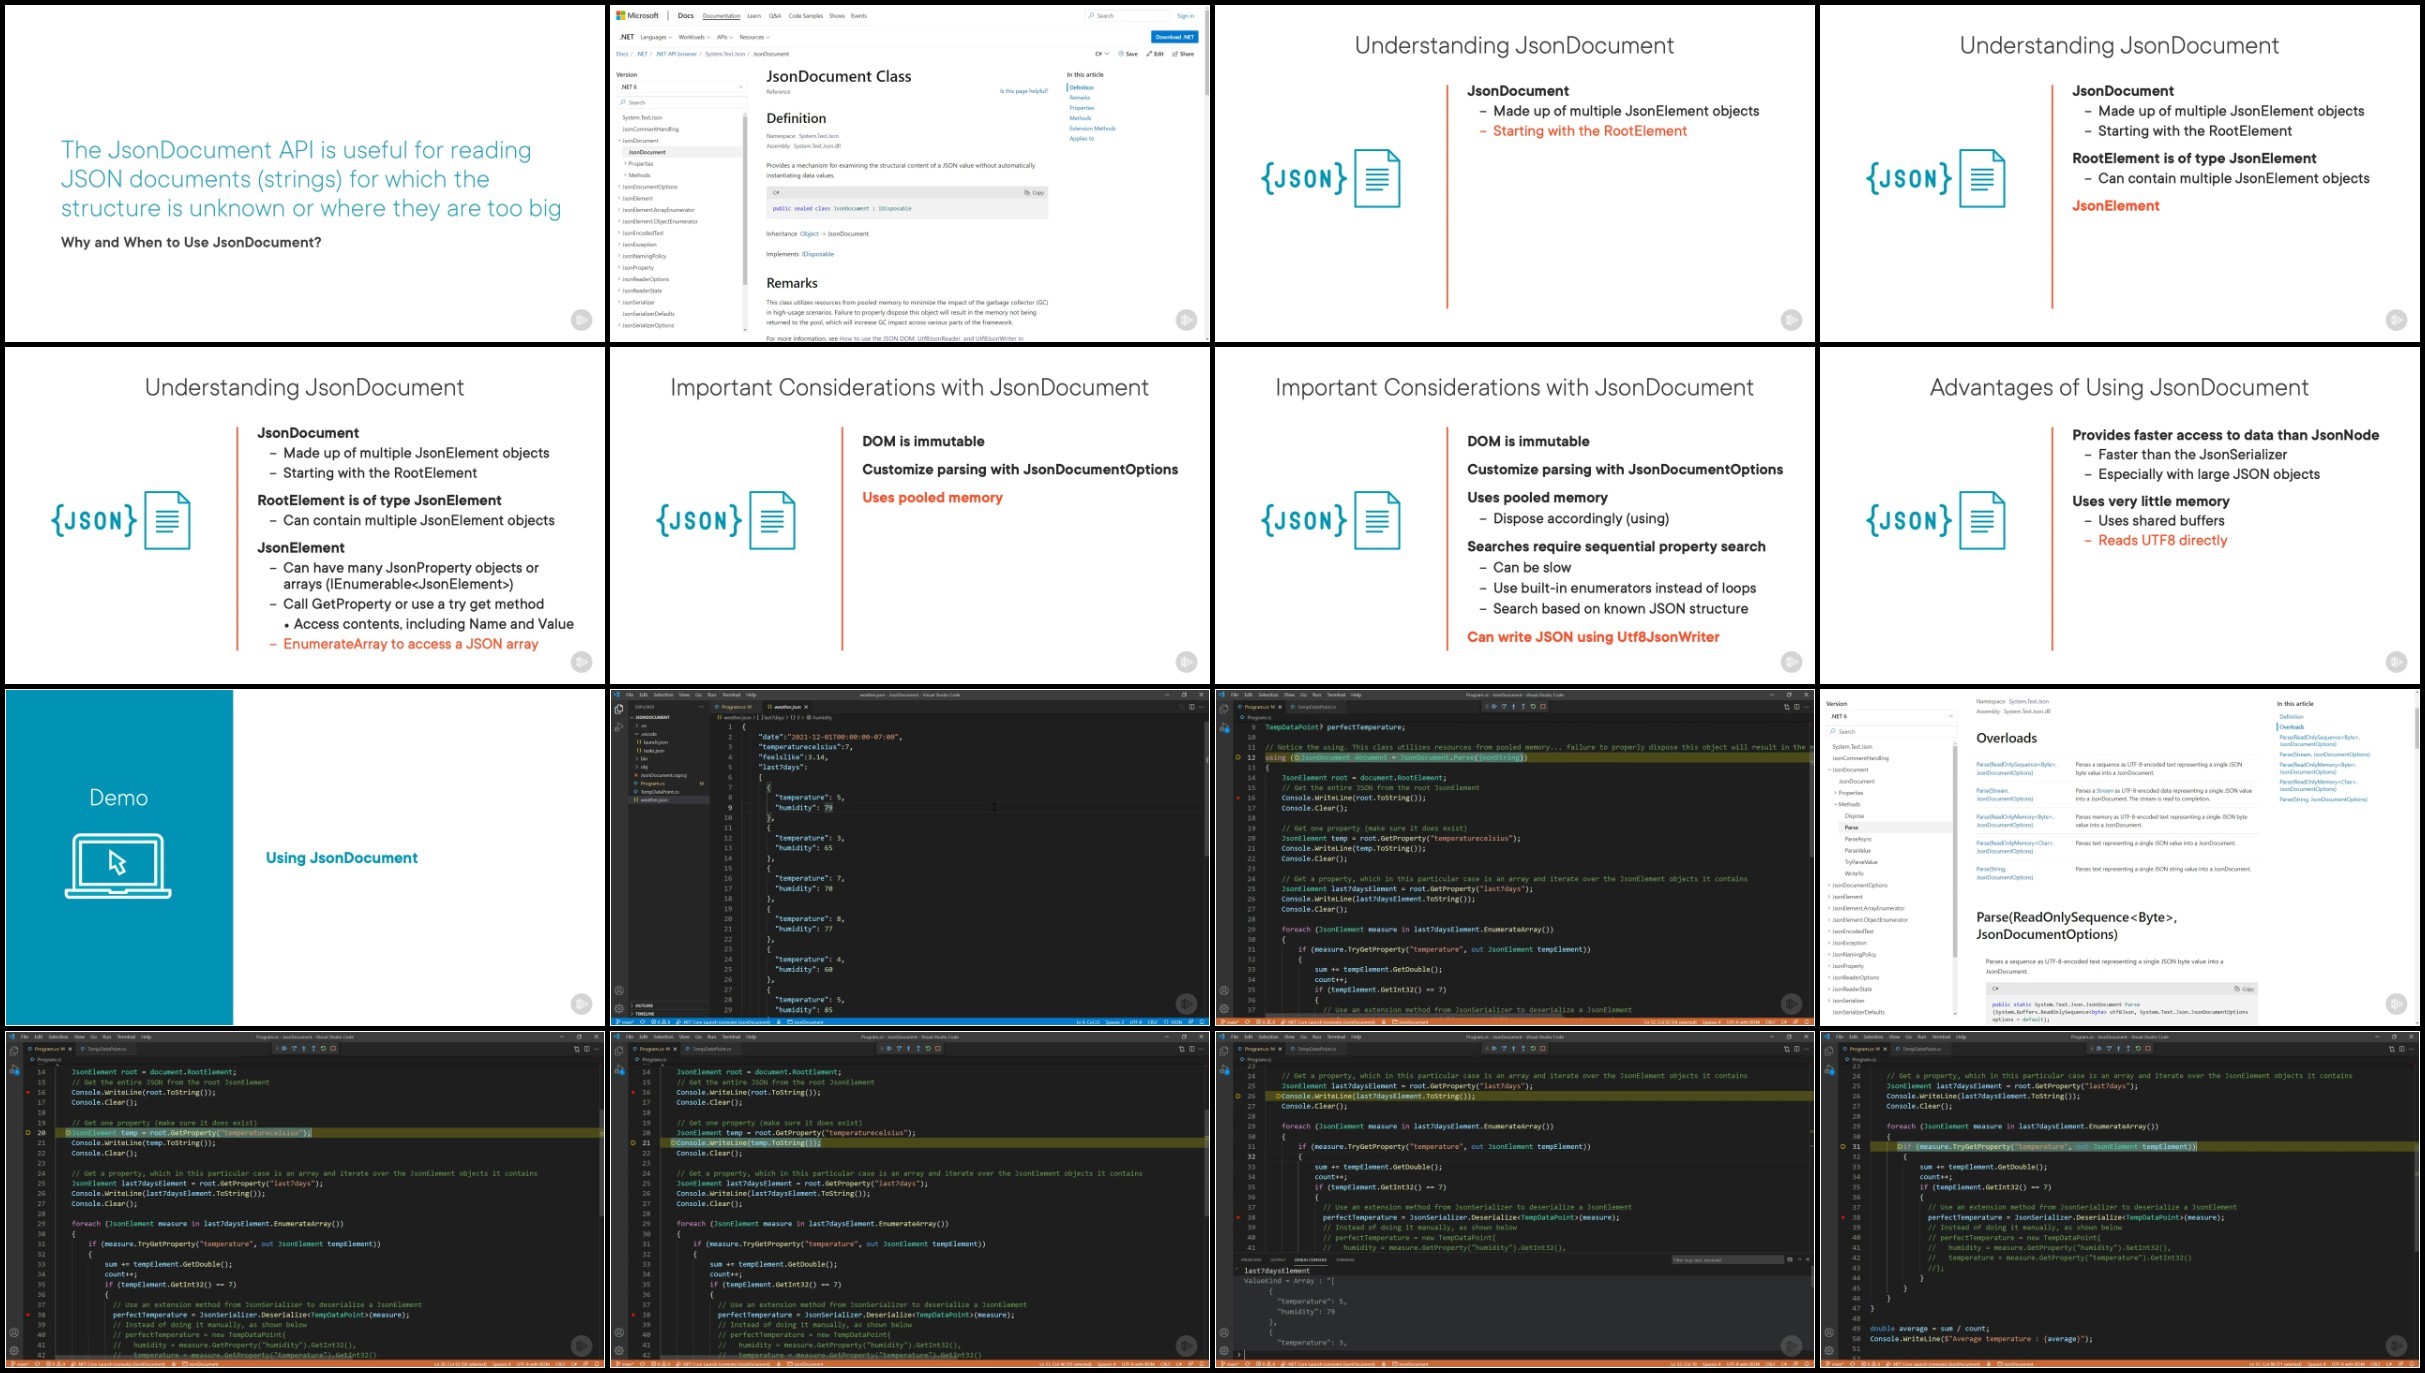Open Manage gear icon in weather.json VS Code frame

pyautogui.click(x=619, y=1008)
